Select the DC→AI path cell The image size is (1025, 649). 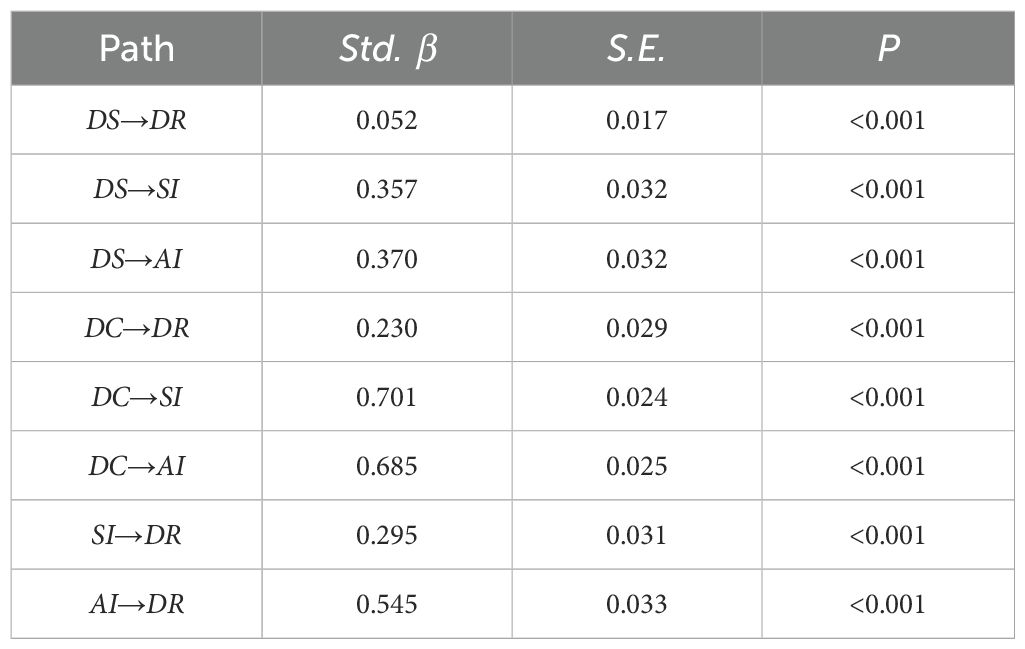(x=136, y=466)
